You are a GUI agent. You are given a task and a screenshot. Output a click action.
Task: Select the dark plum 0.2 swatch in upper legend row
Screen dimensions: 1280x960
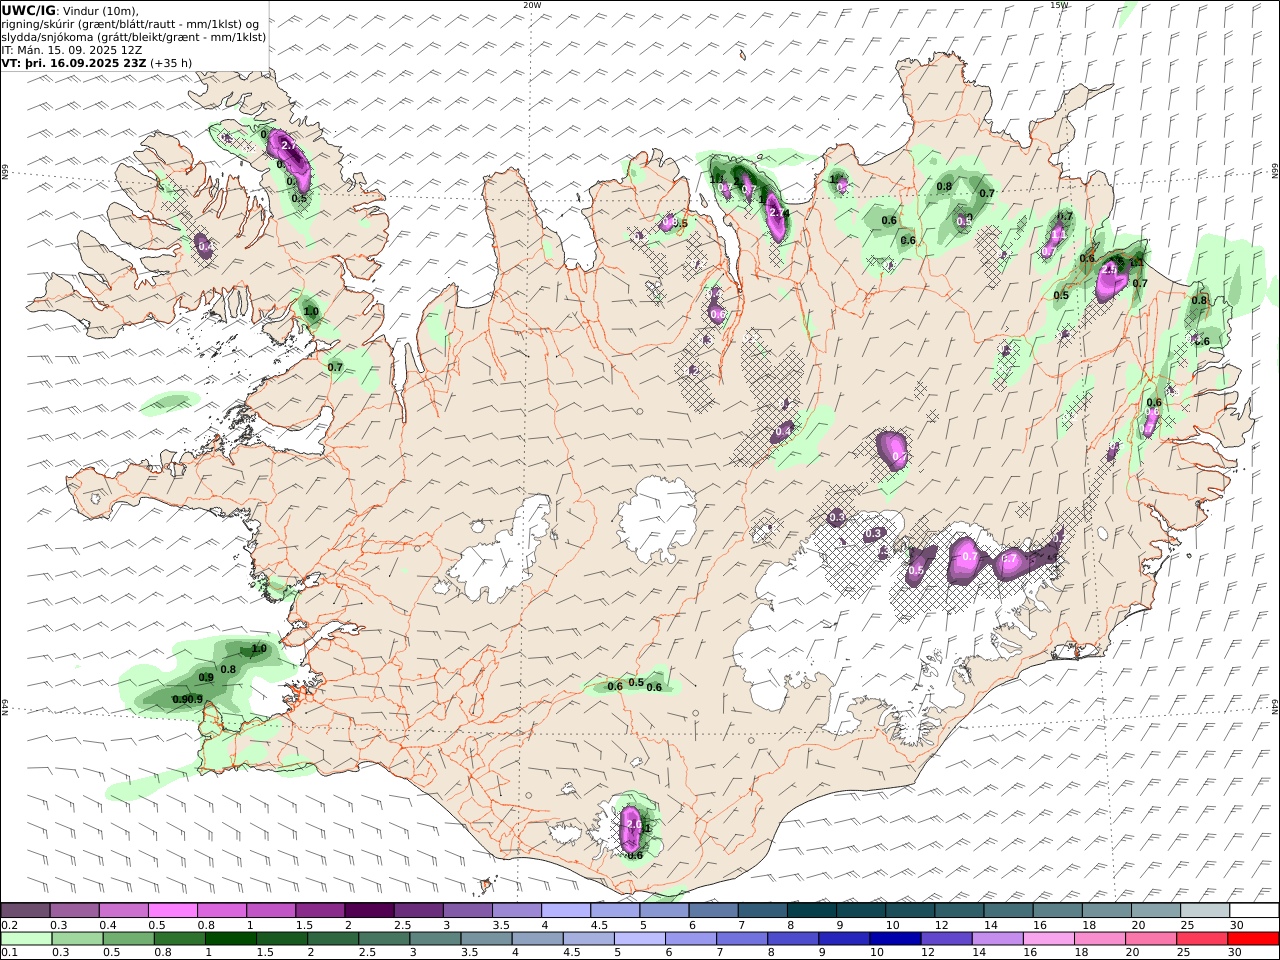pos(25,910)
